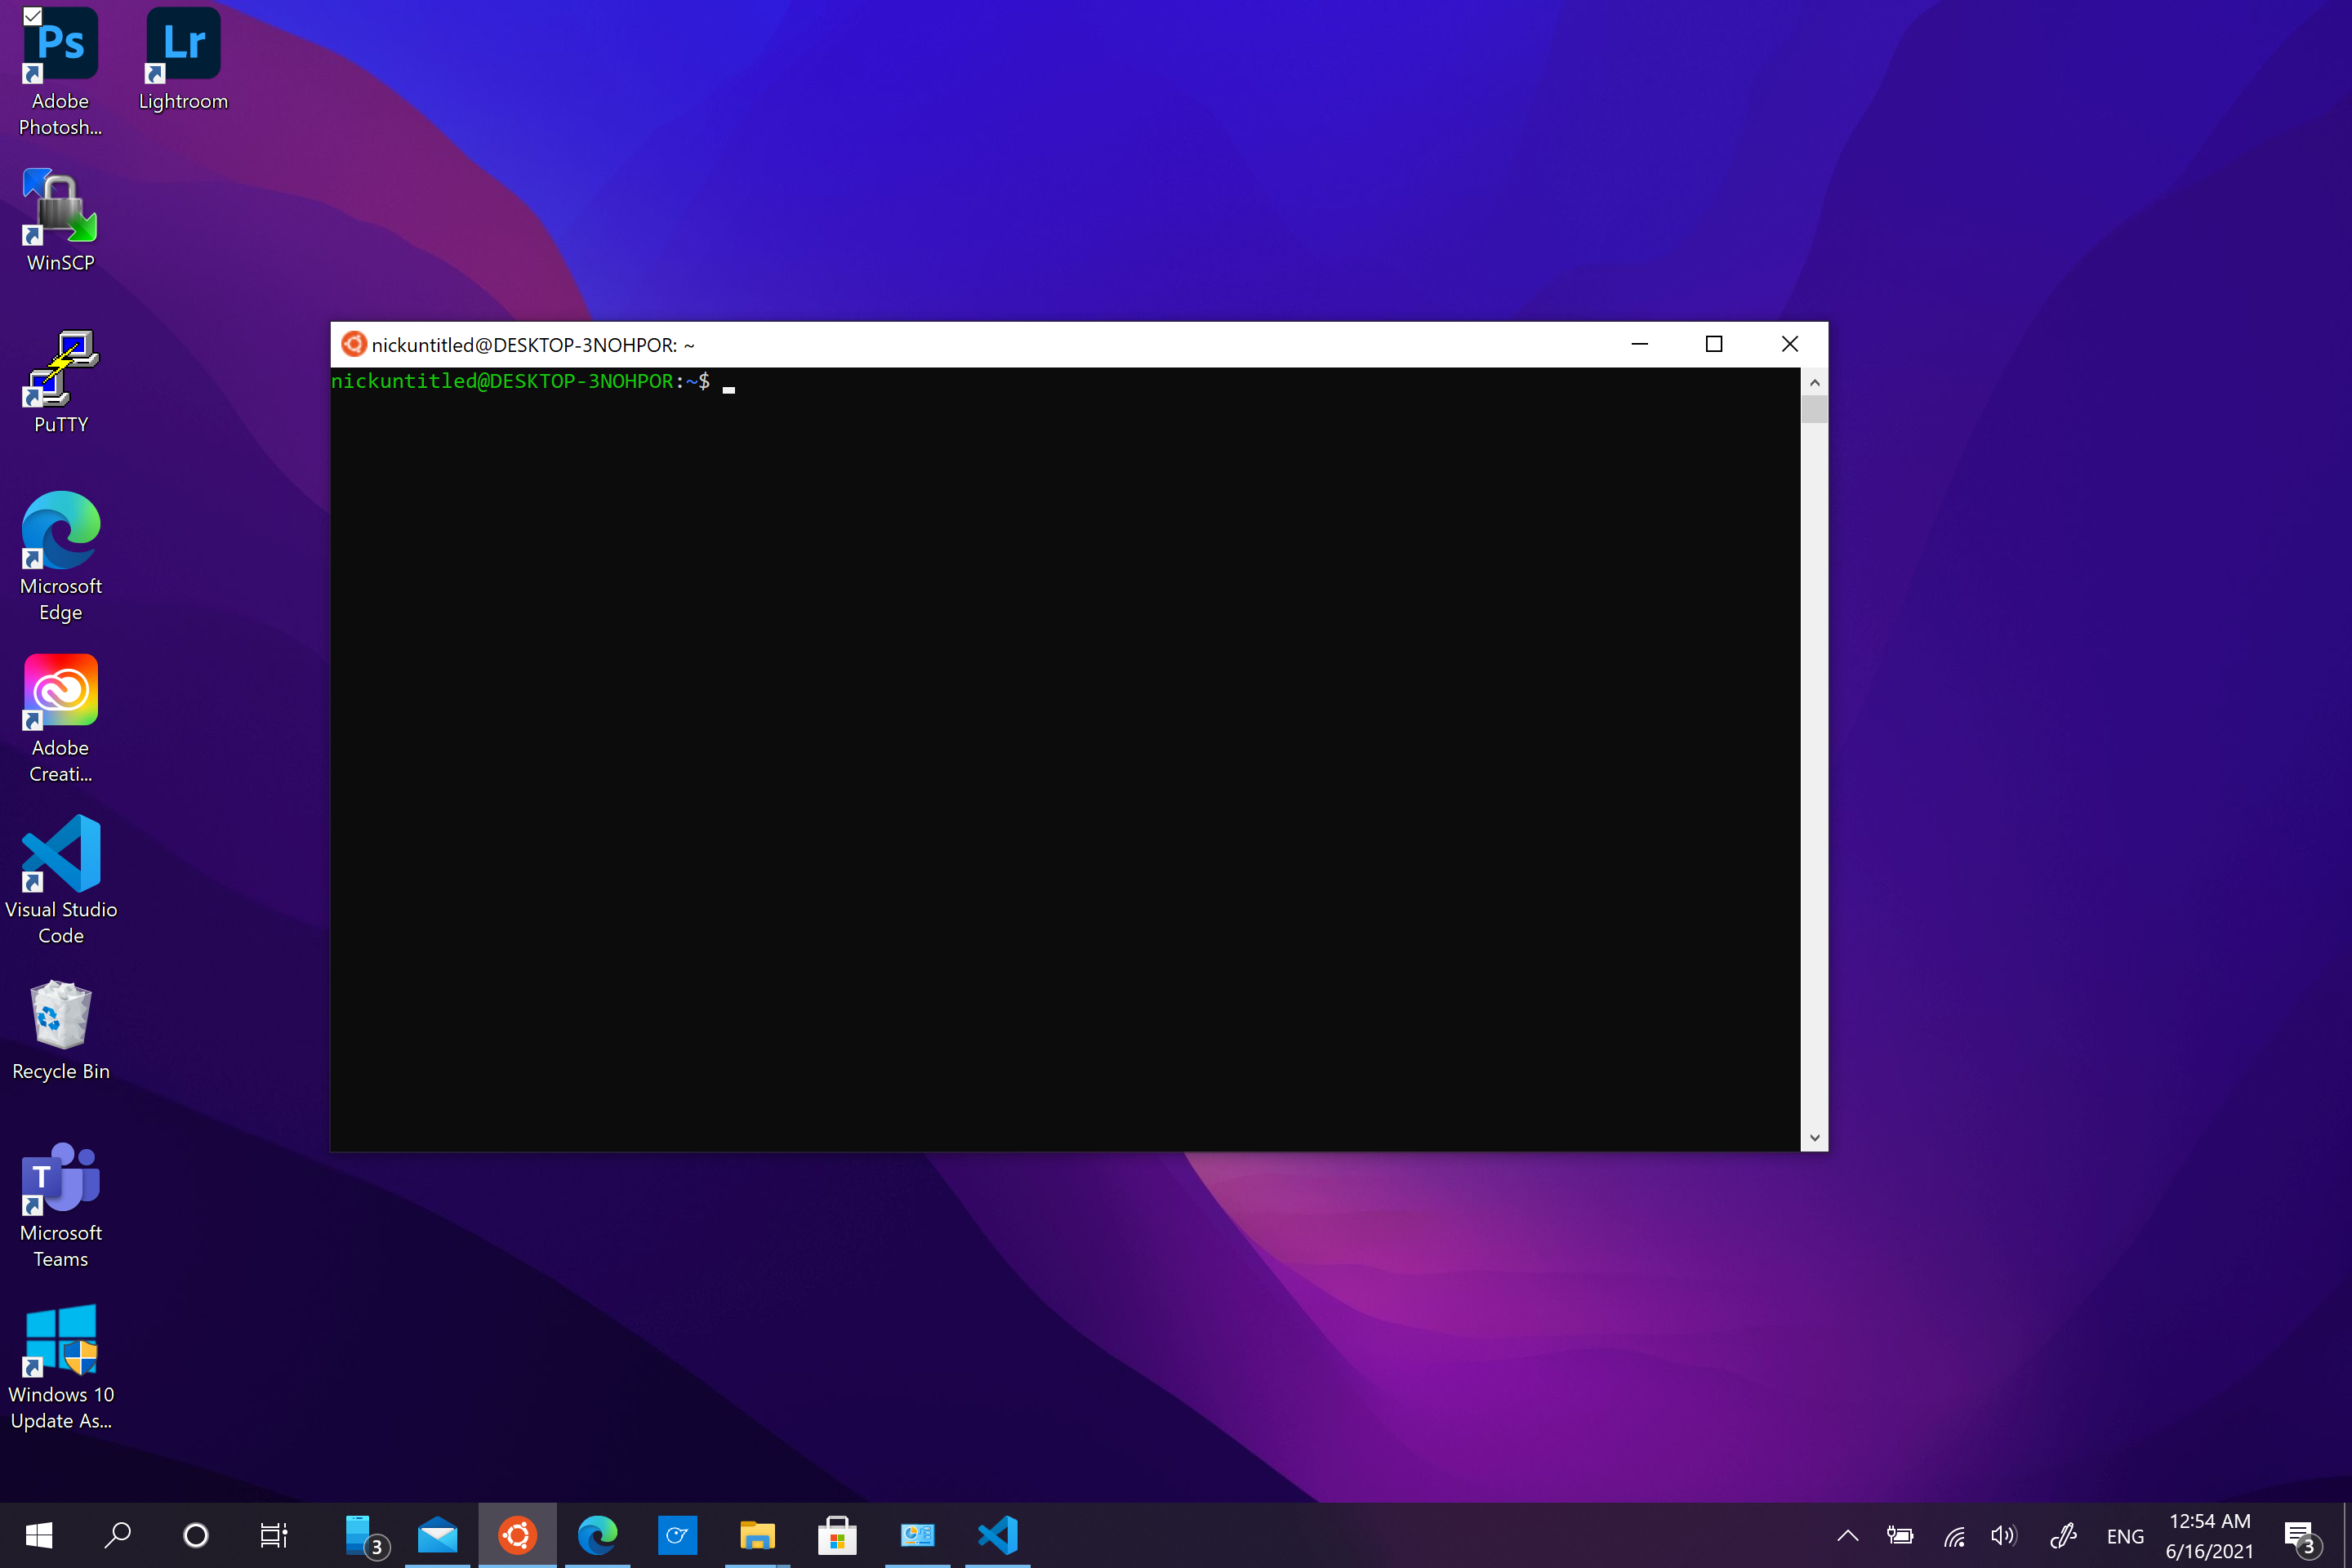Minimize the Ubuntu terminal window
The width and height of the screenshot is (2352, 1568).
coord(1639,344)
